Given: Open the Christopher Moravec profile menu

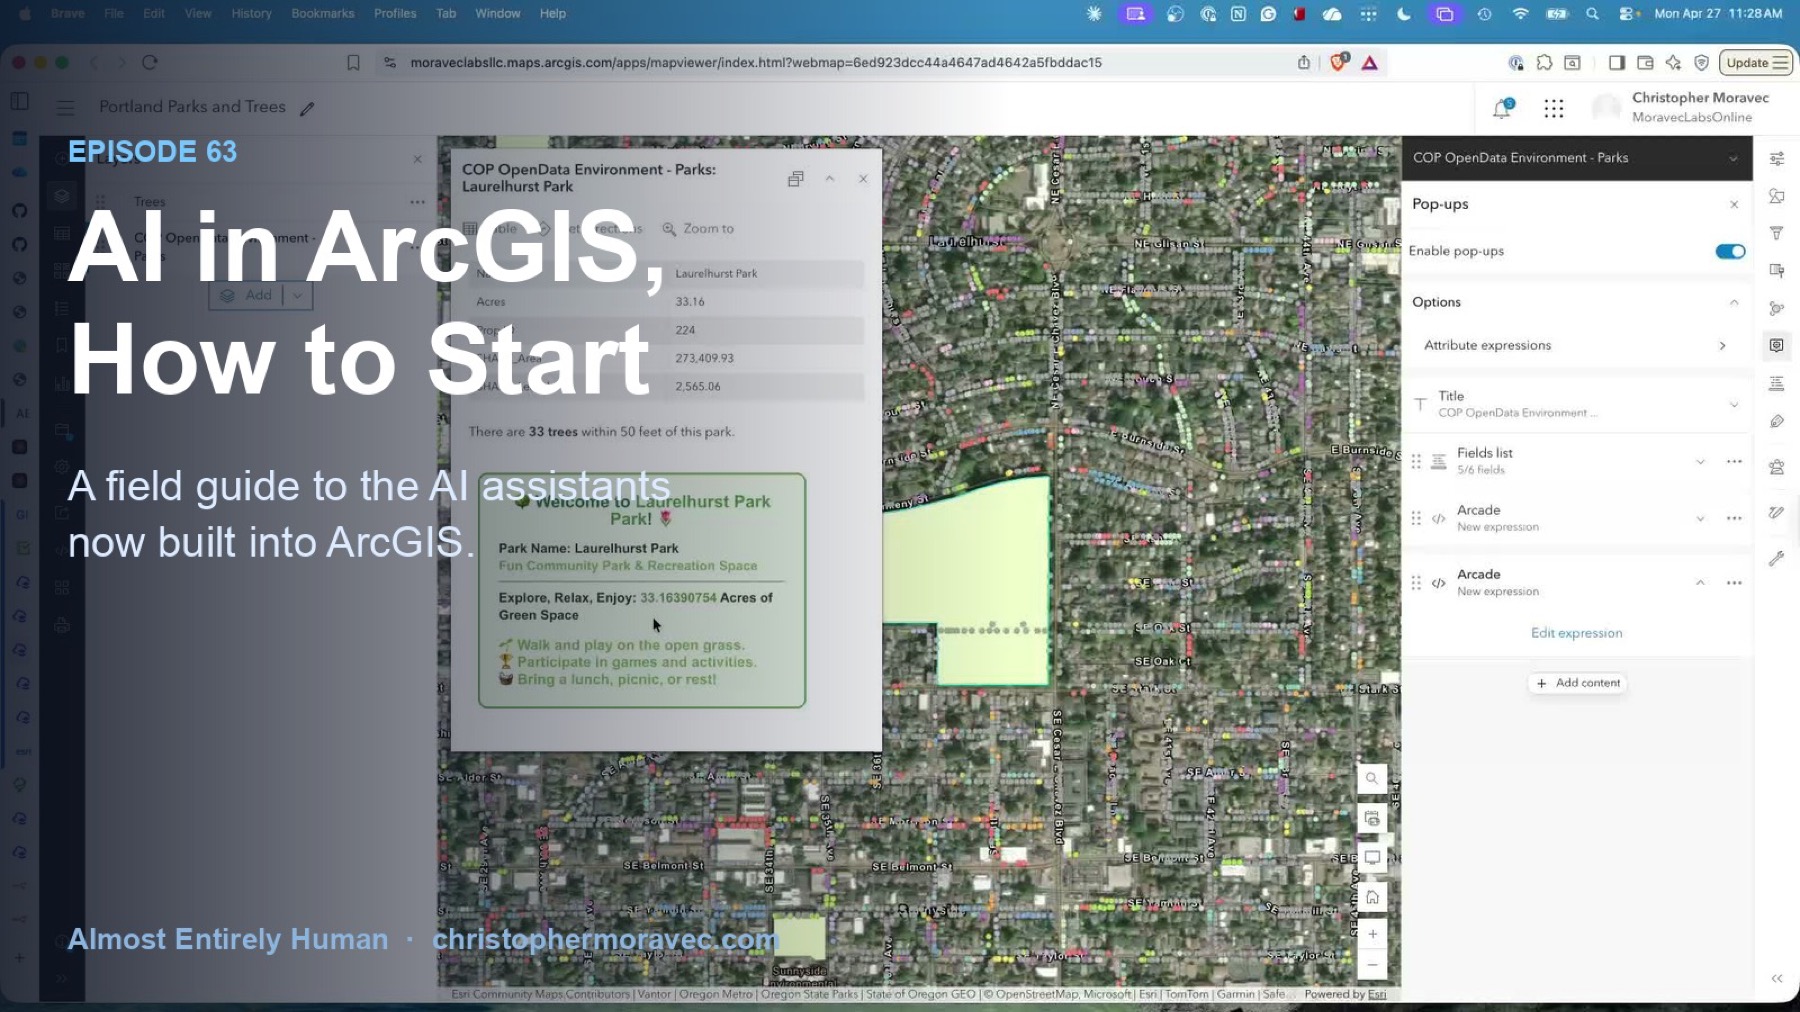Looking at the screenshot, I should click(1680, 107).
